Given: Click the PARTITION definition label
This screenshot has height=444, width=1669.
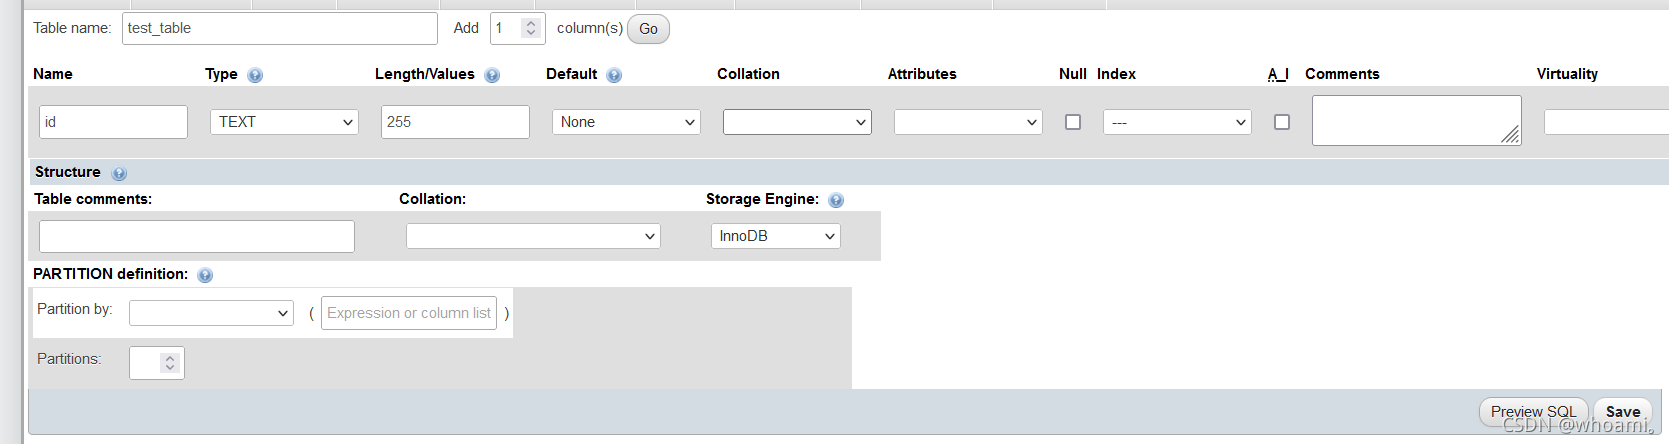Looking at the screenshot, I should click(110, 274).
